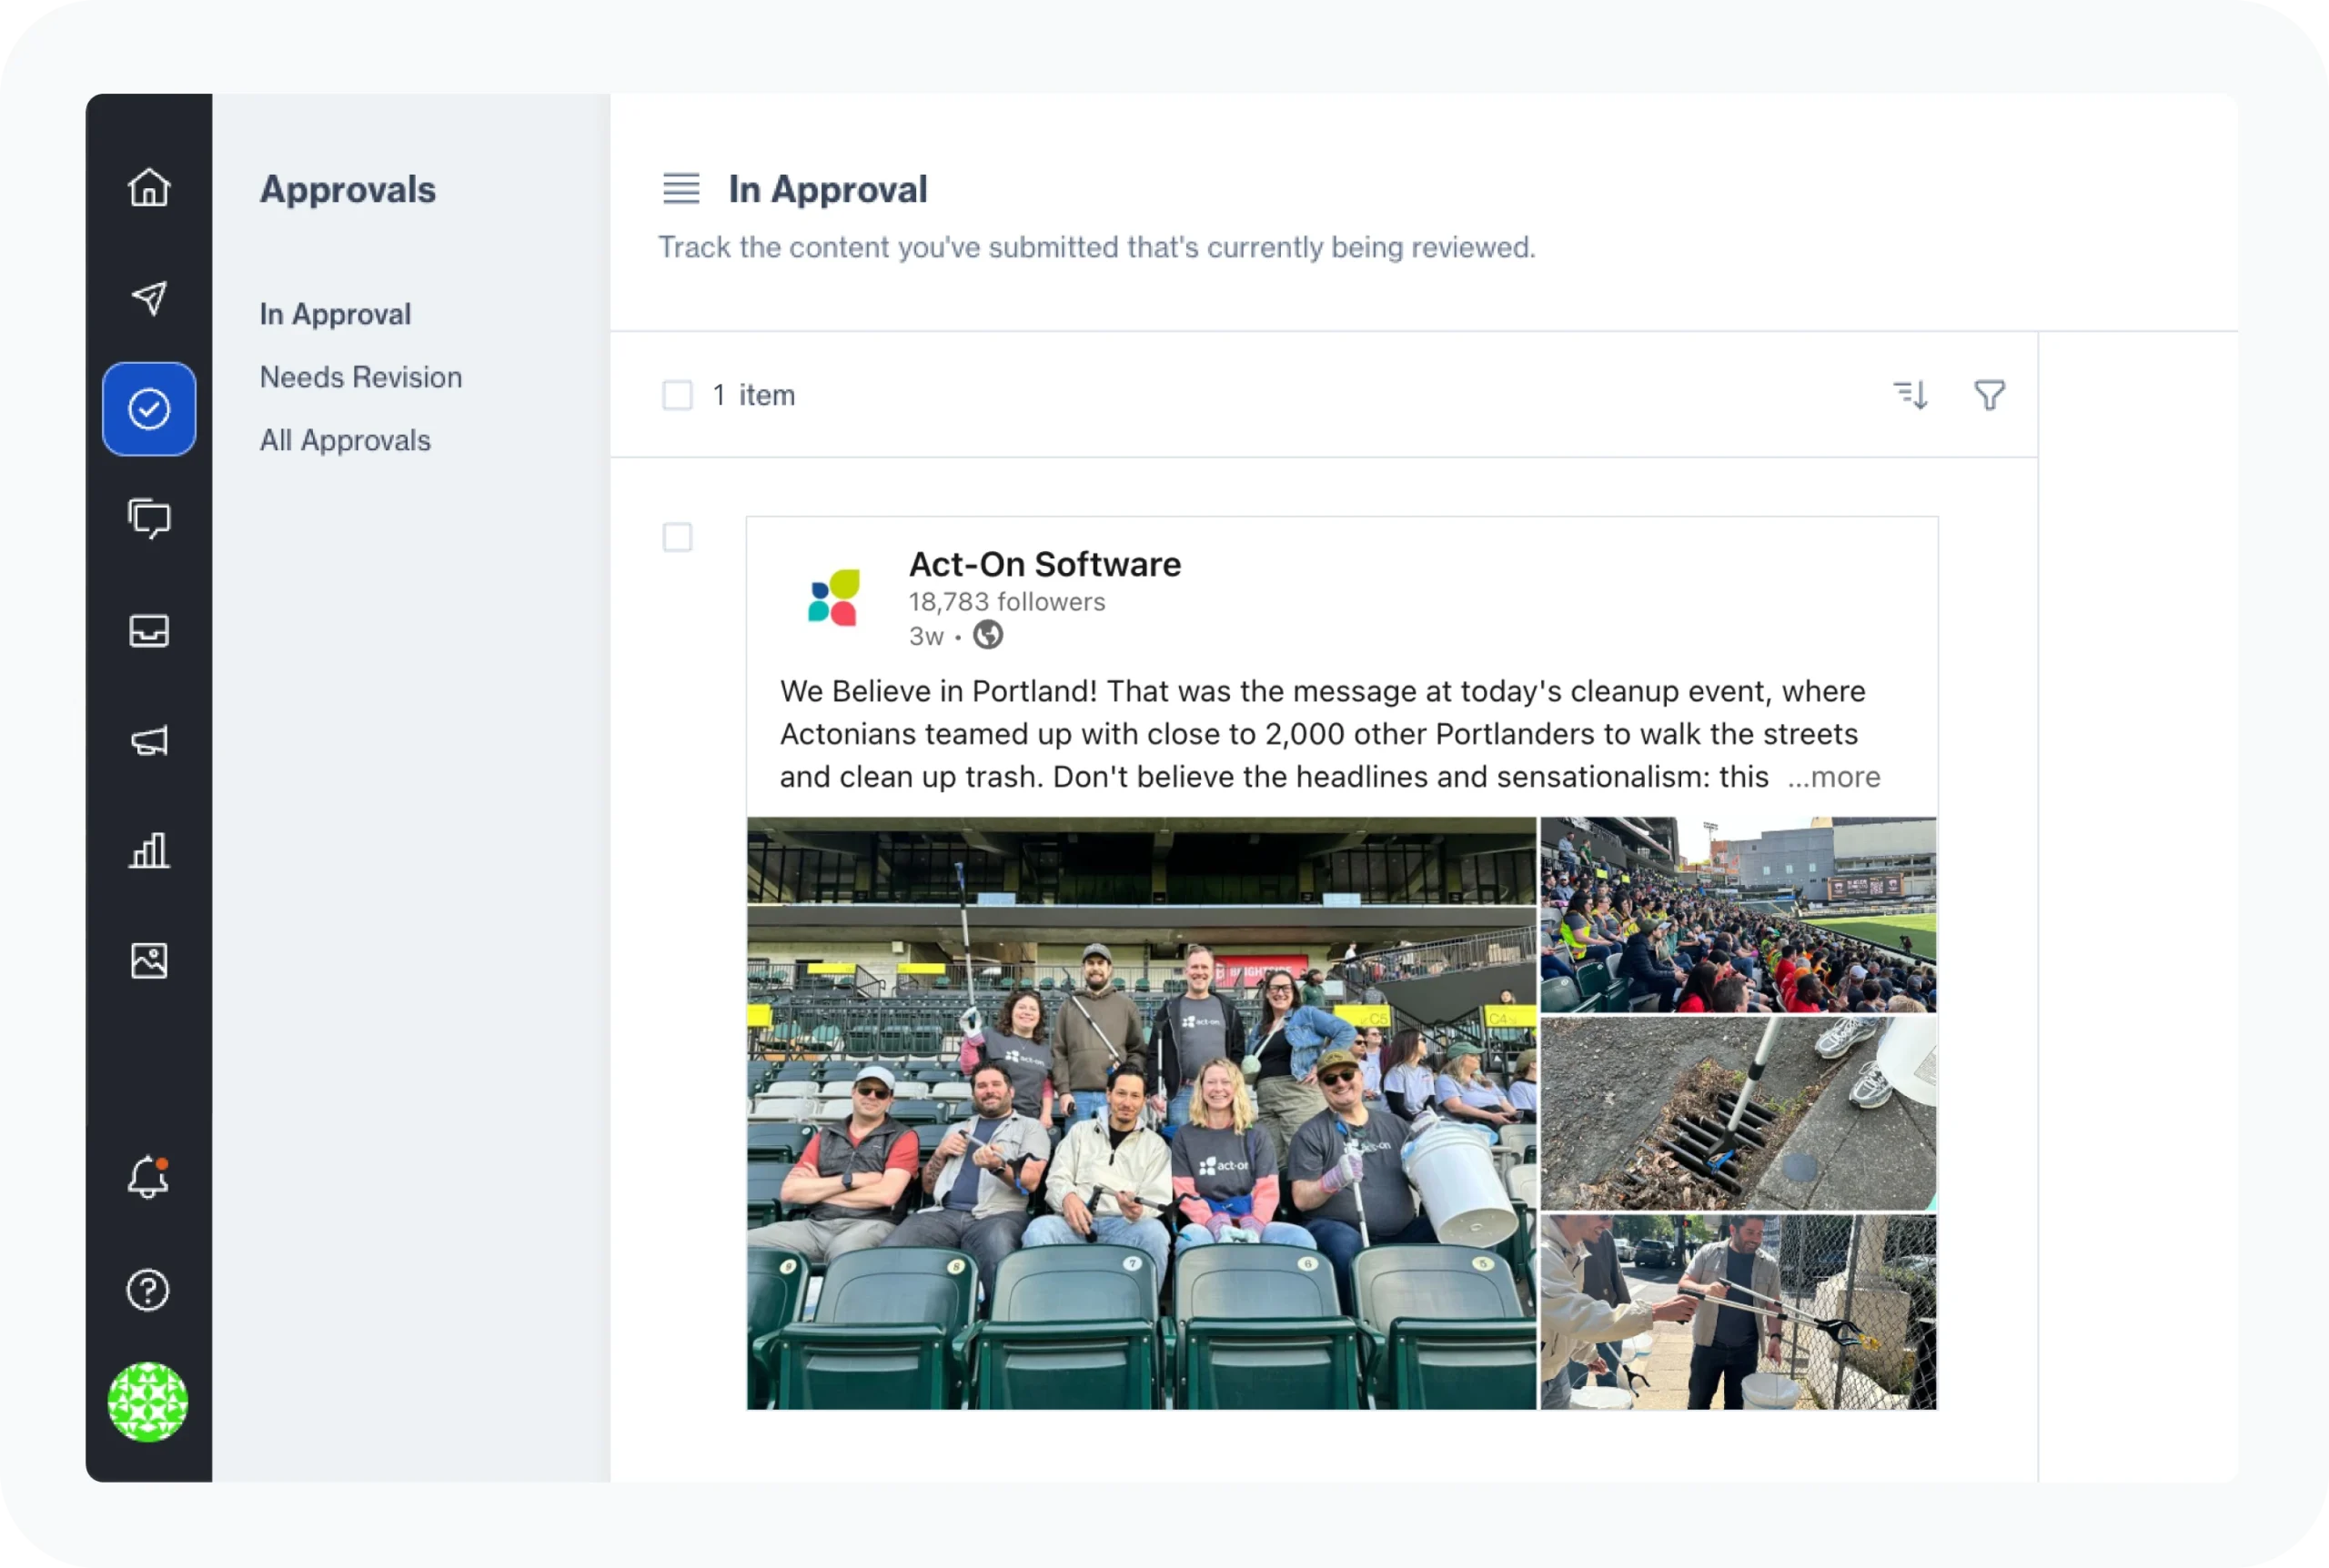This screenshot has width=2329, height=1568.
Task: Check the select-all items checkbox
Action: 677,395
